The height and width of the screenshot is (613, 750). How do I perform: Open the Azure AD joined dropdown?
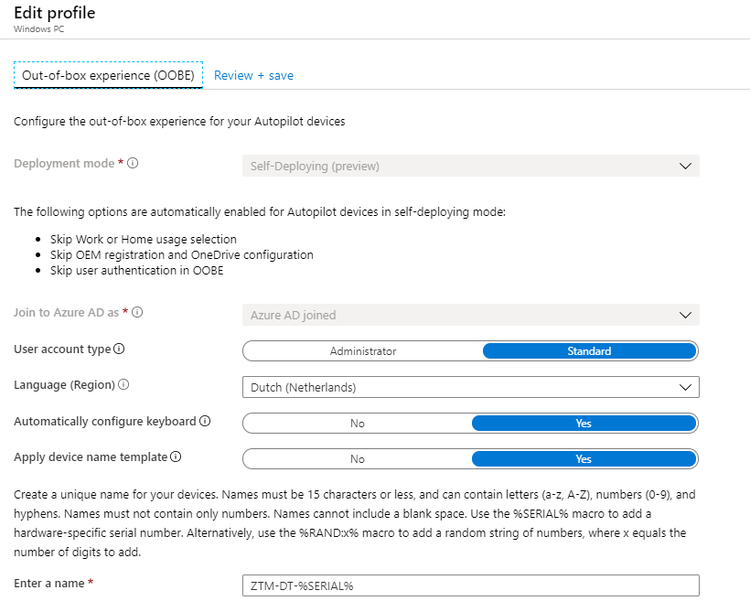pos(470,315)
